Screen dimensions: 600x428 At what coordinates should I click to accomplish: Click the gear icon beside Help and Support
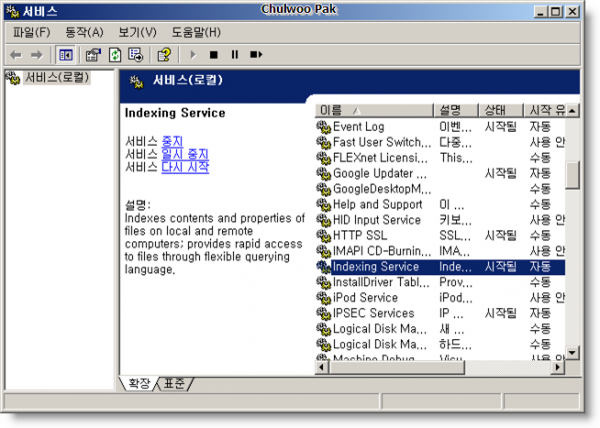click(x=323, y=204)
